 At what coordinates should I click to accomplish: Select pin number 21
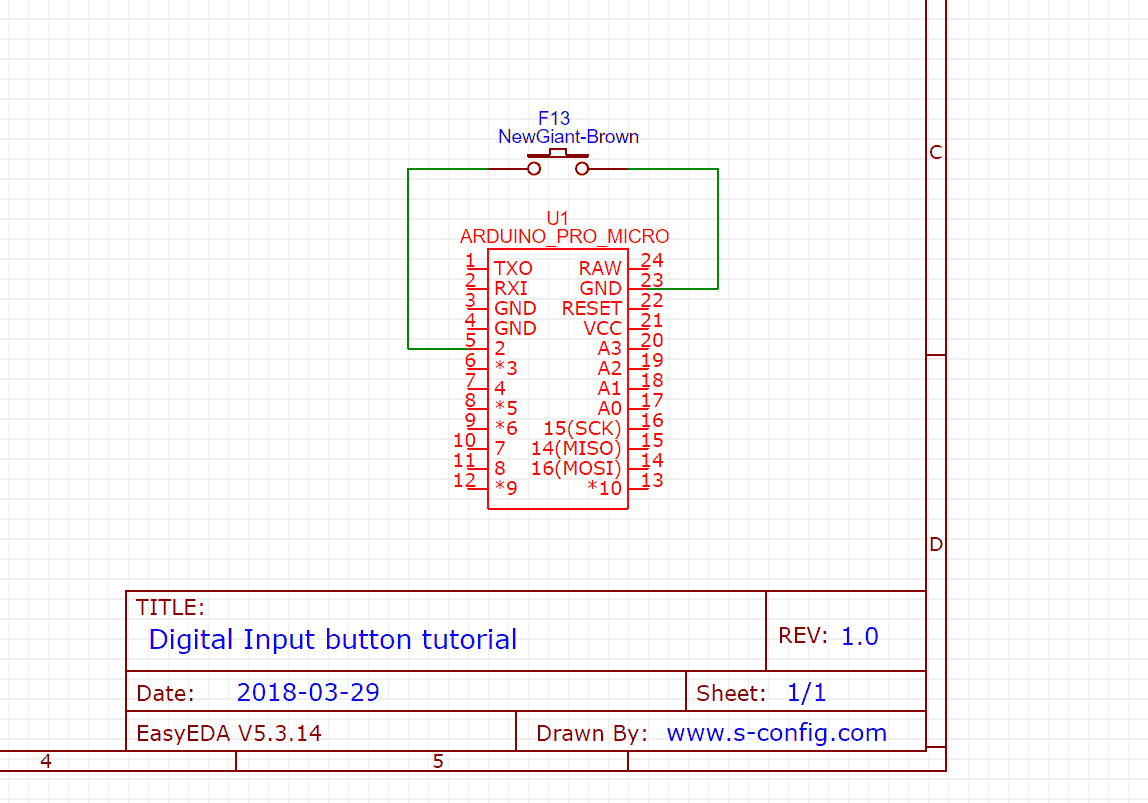tap(652, 320)
